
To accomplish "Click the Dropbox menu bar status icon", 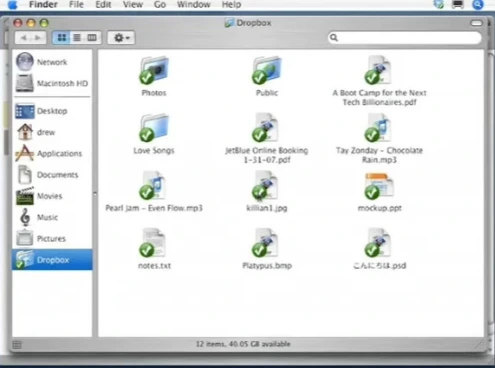I will [439, 4].
